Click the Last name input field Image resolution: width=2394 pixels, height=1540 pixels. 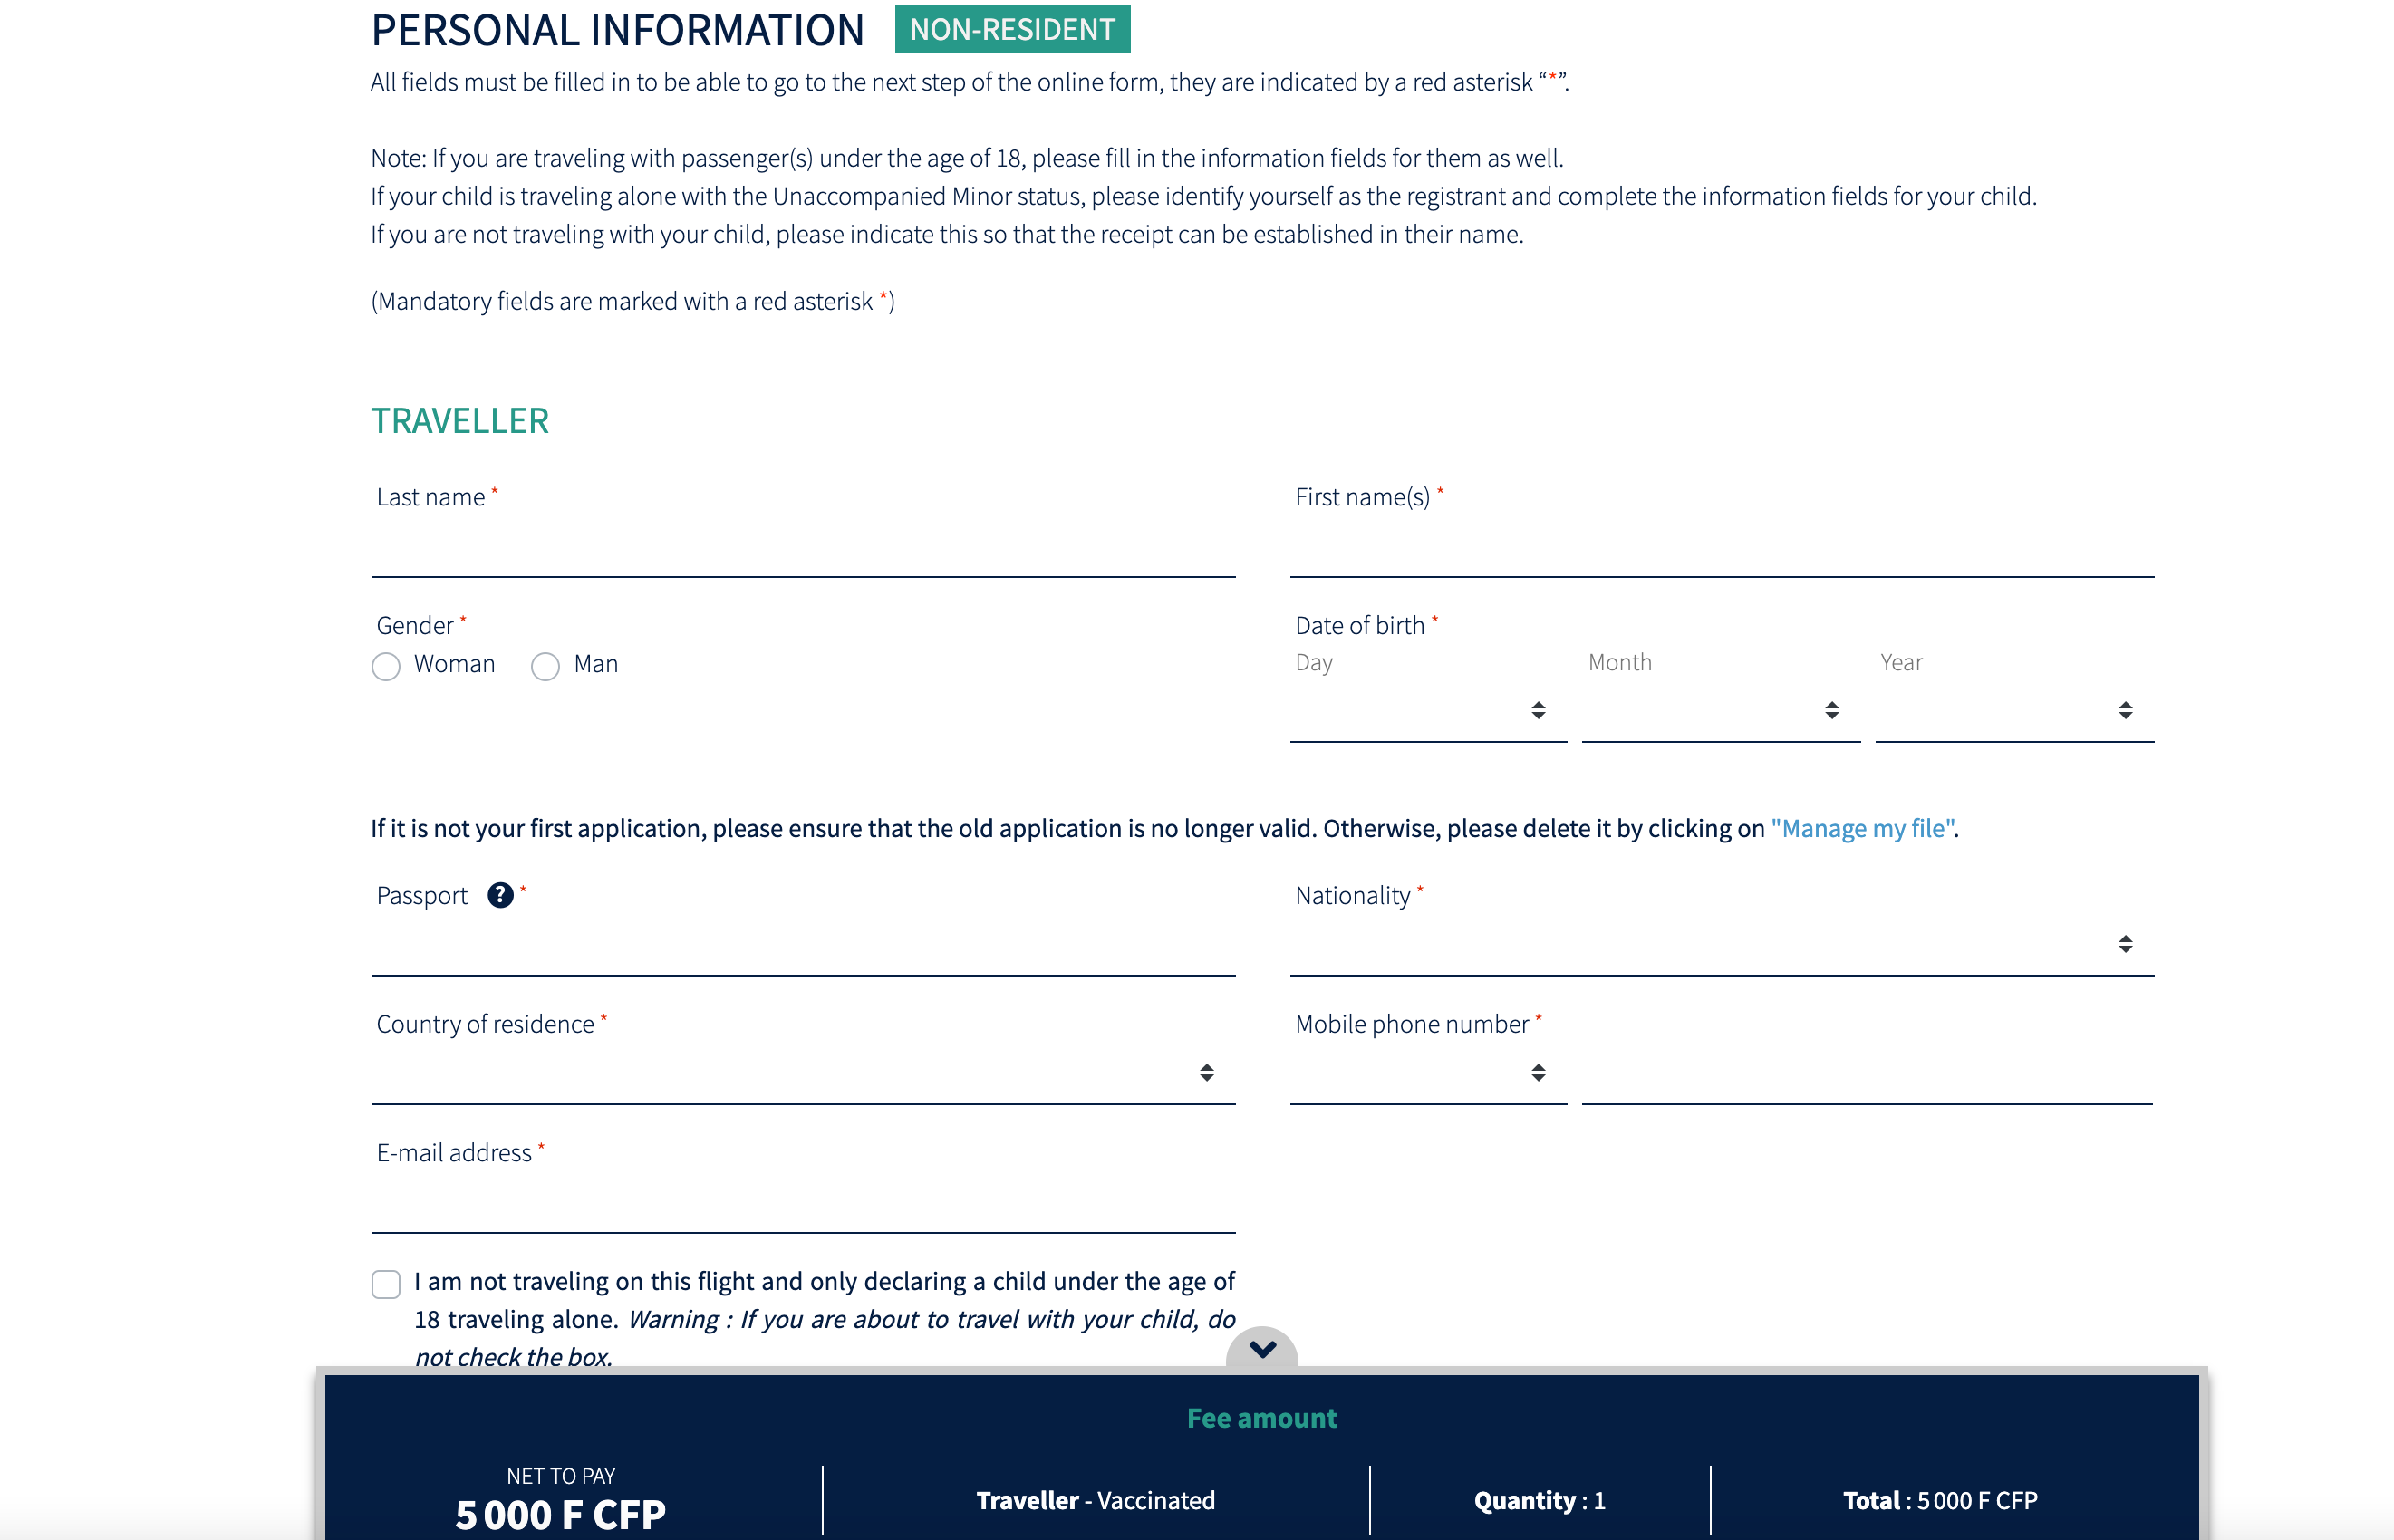point(803,552)
